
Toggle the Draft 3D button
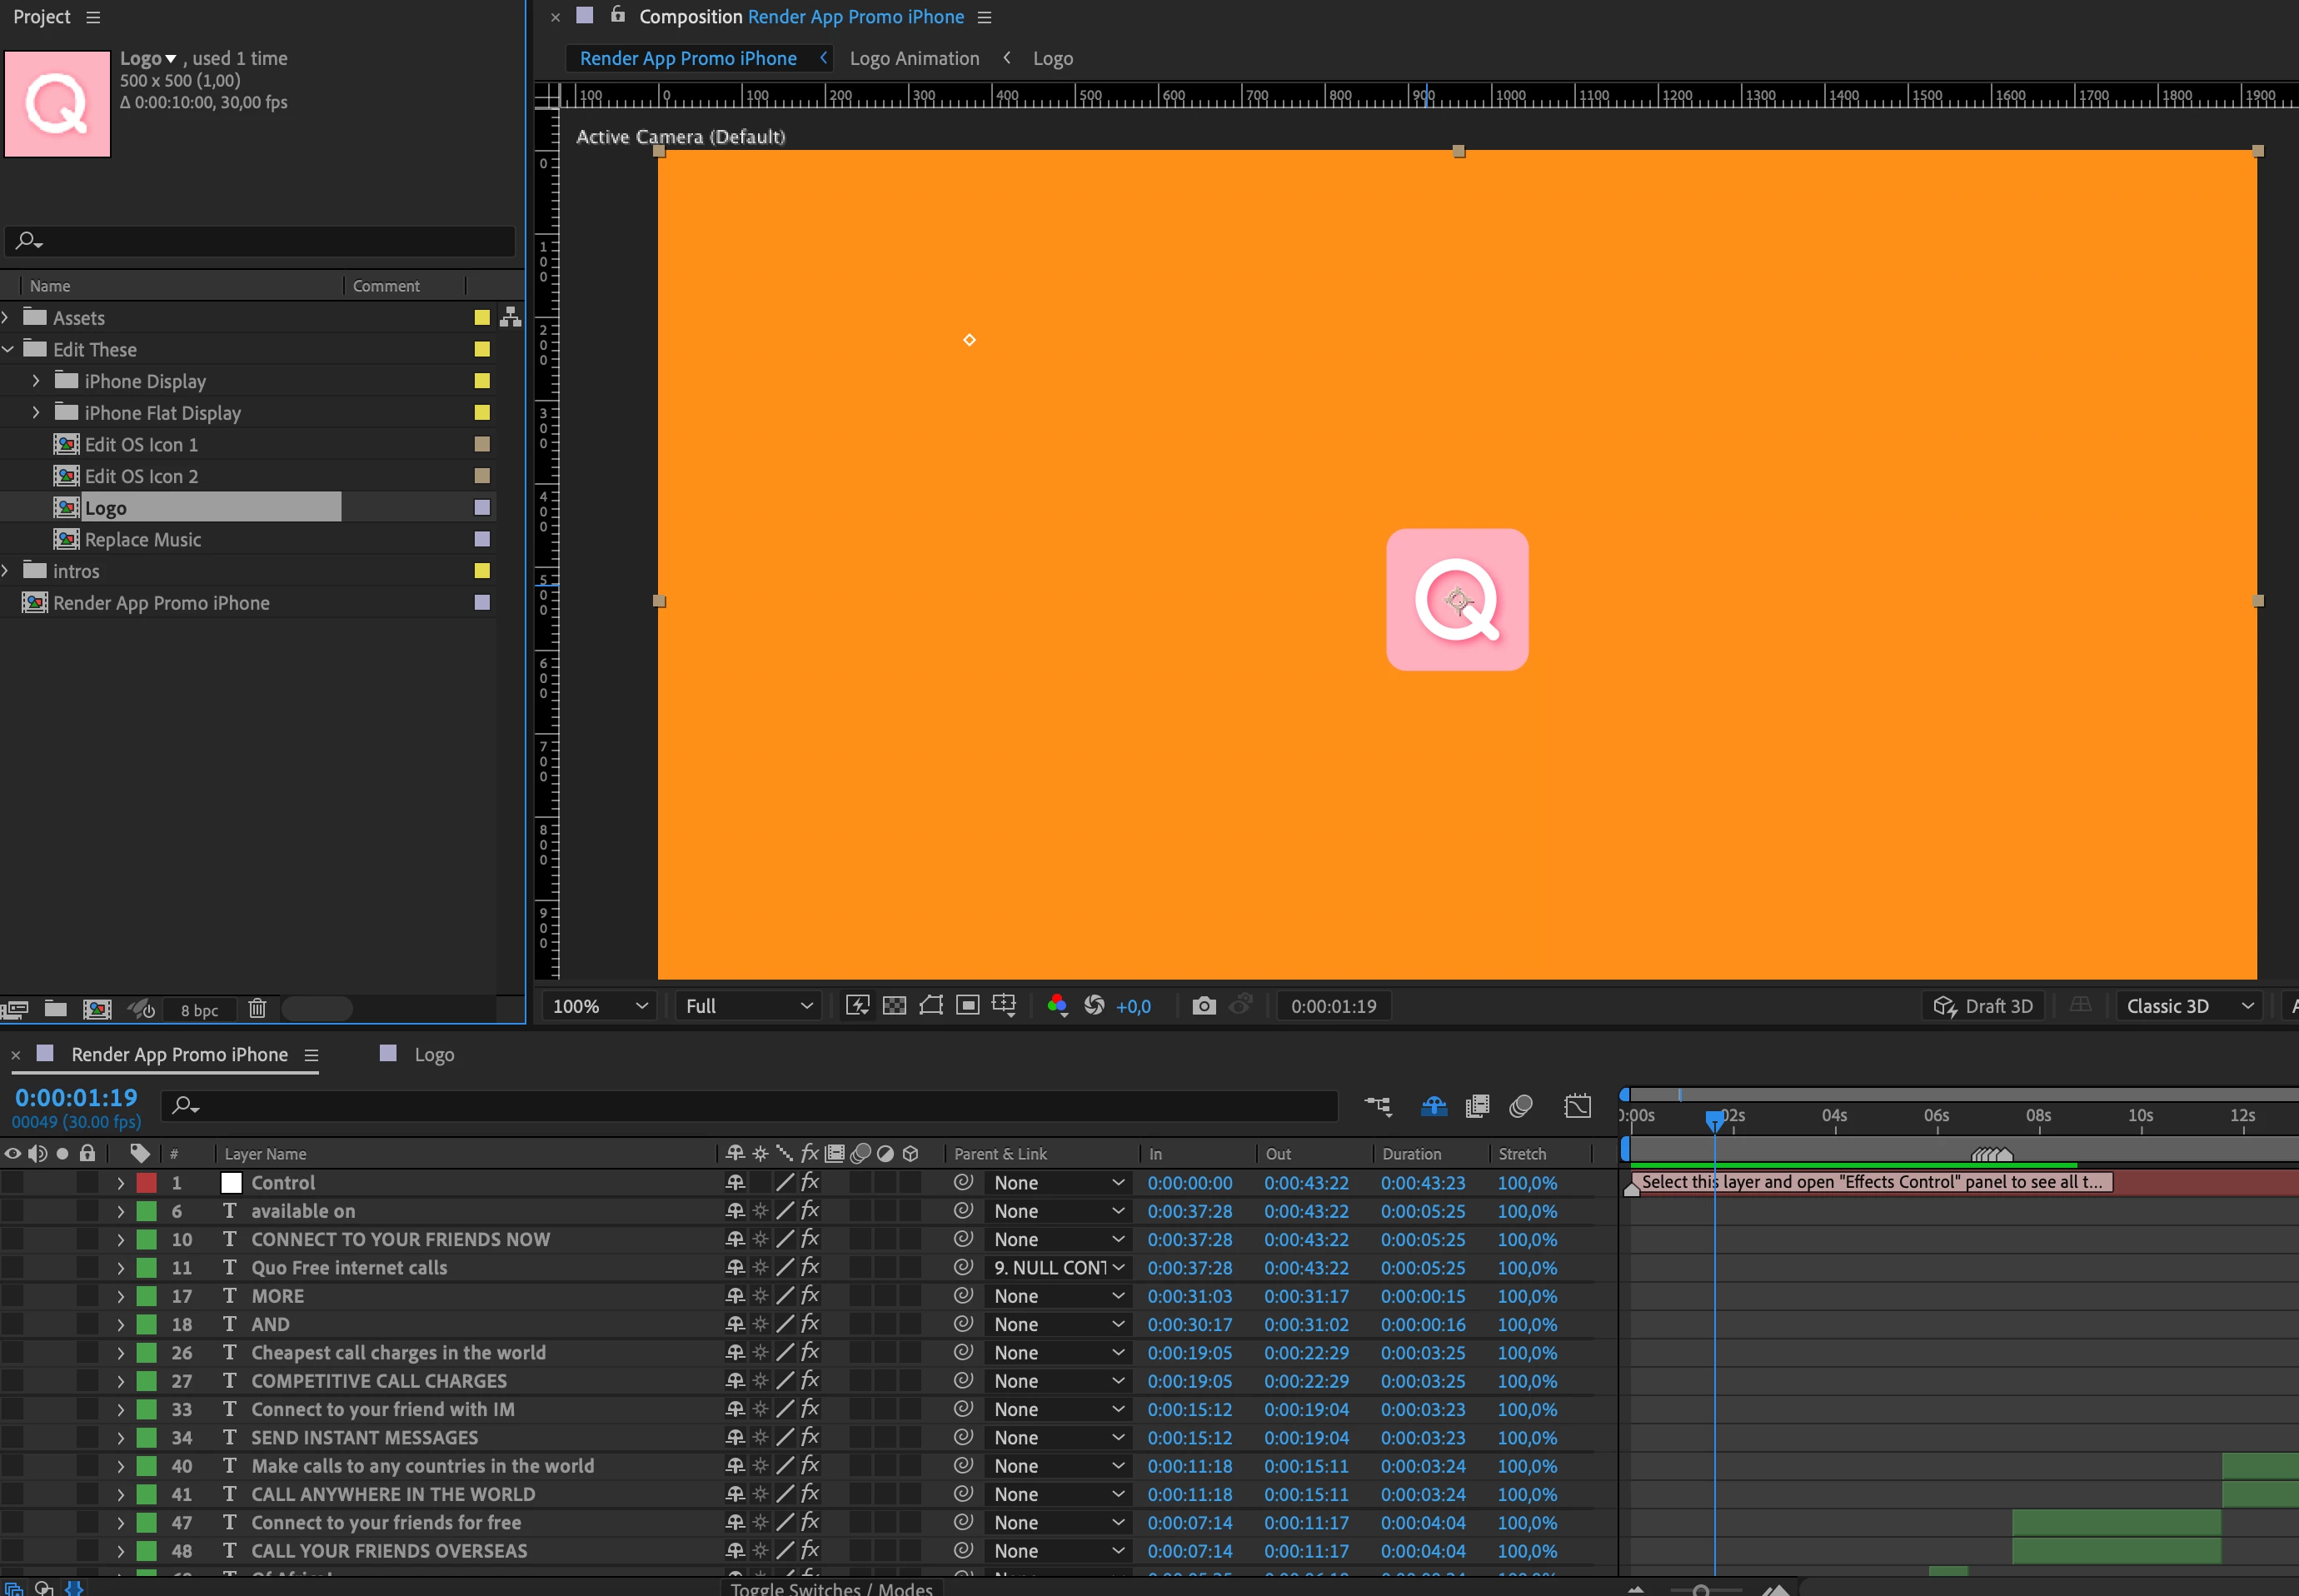(x=1983, y=1006)
